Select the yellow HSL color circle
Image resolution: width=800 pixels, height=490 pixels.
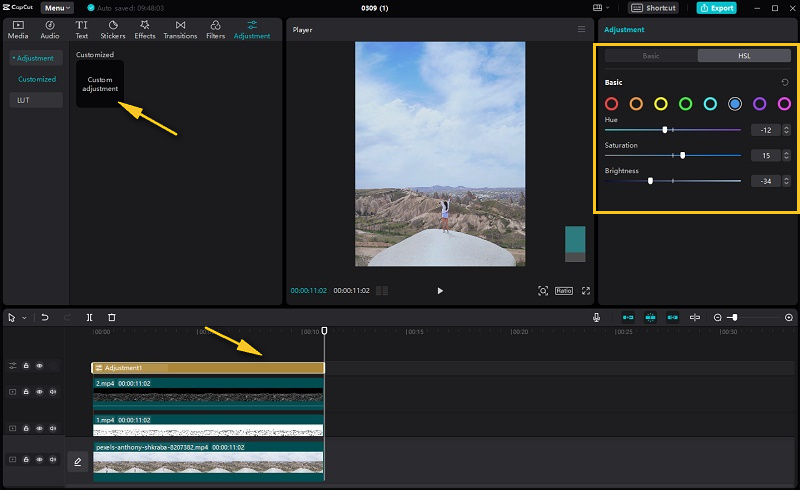coord(661,104)
